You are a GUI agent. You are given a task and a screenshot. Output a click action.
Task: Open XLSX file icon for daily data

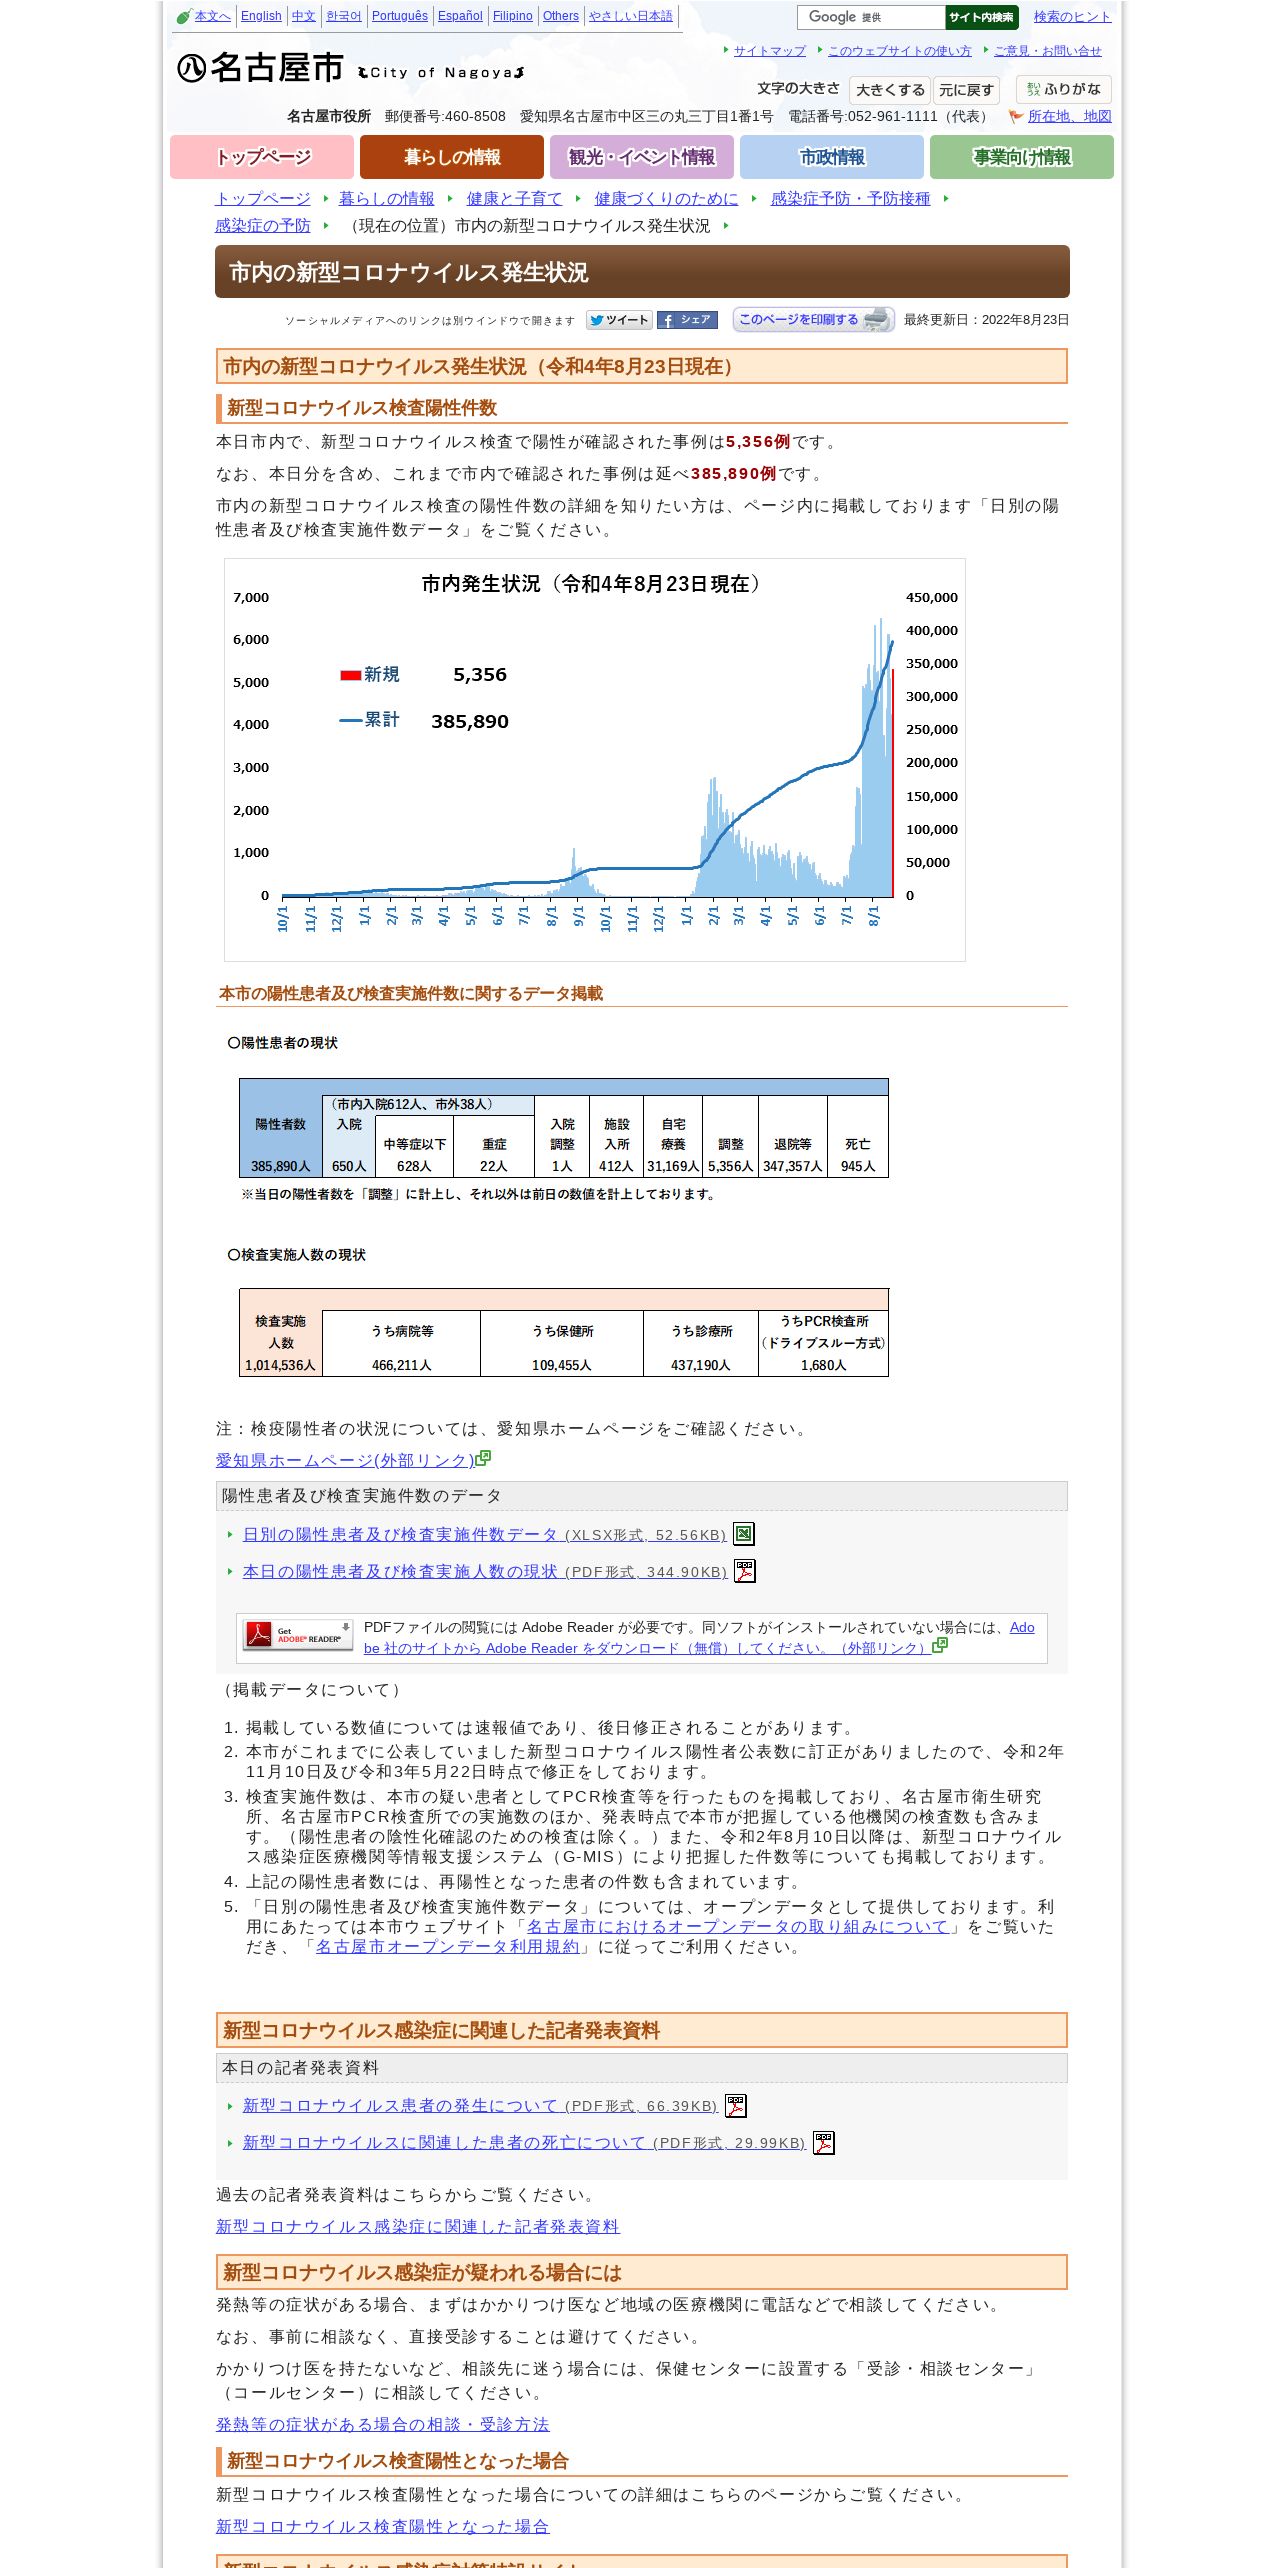point(744,1534)
